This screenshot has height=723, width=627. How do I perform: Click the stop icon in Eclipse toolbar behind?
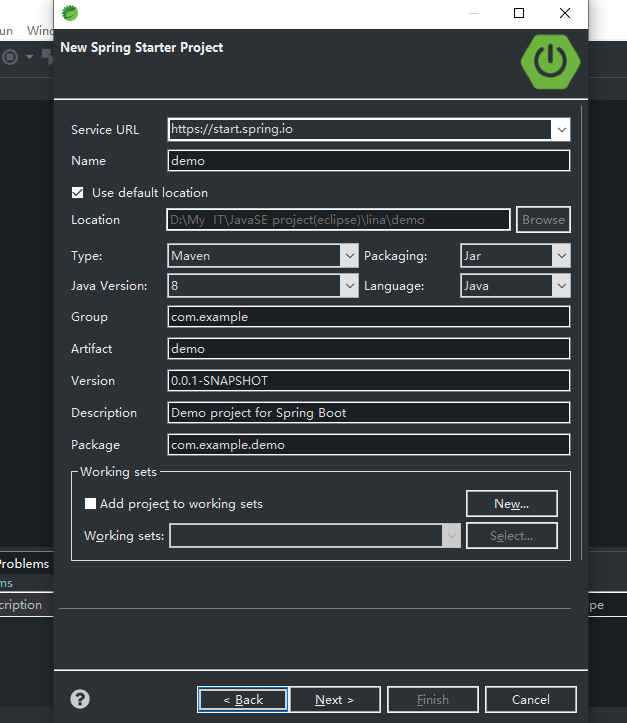pos(10,57)
